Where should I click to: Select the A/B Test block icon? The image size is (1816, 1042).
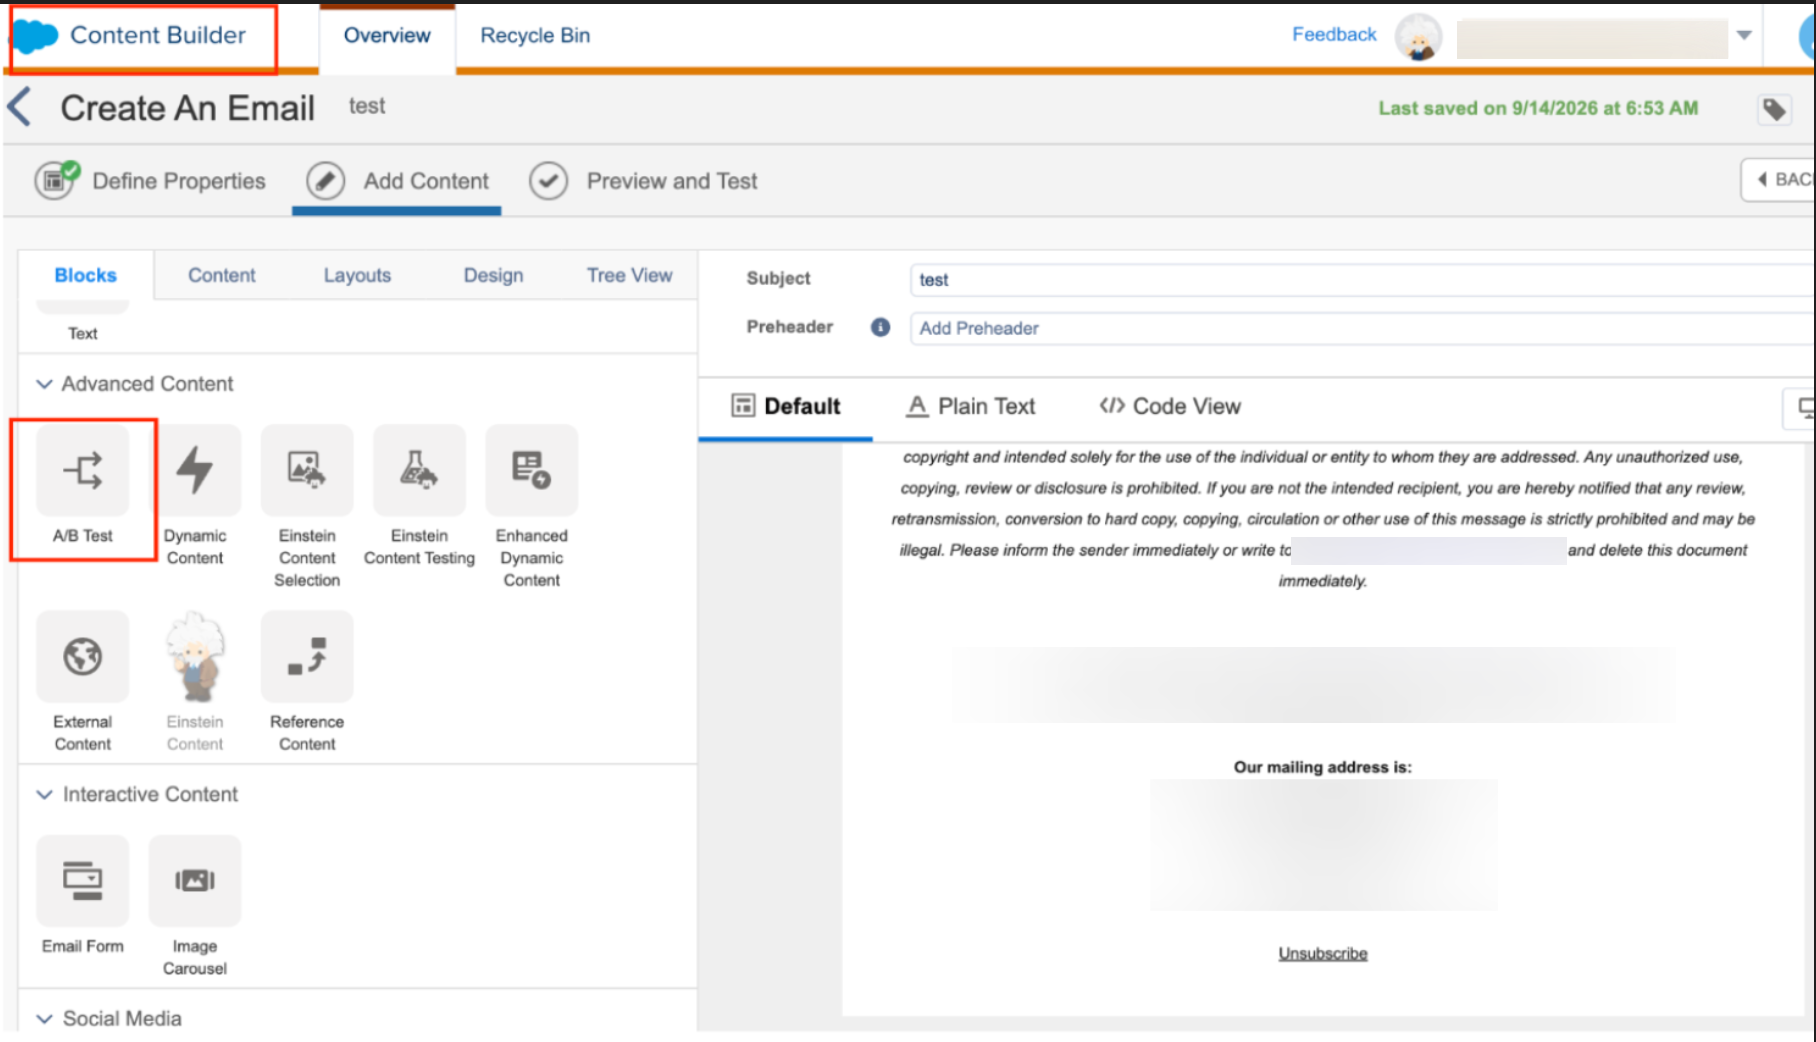click(x=83, y=470)
